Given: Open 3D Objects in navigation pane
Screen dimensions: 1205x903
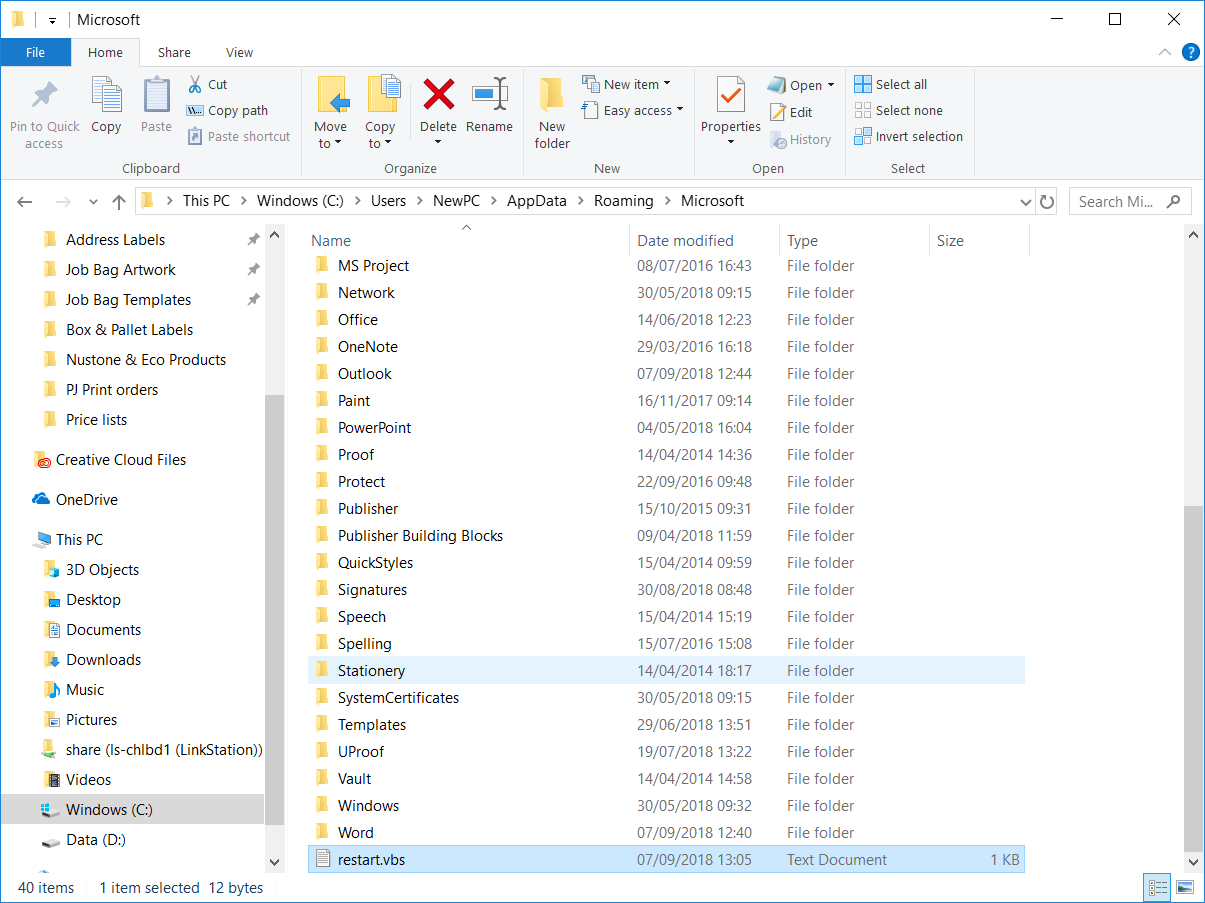Looking at the screenshot, I should click(x=92, y=570).
